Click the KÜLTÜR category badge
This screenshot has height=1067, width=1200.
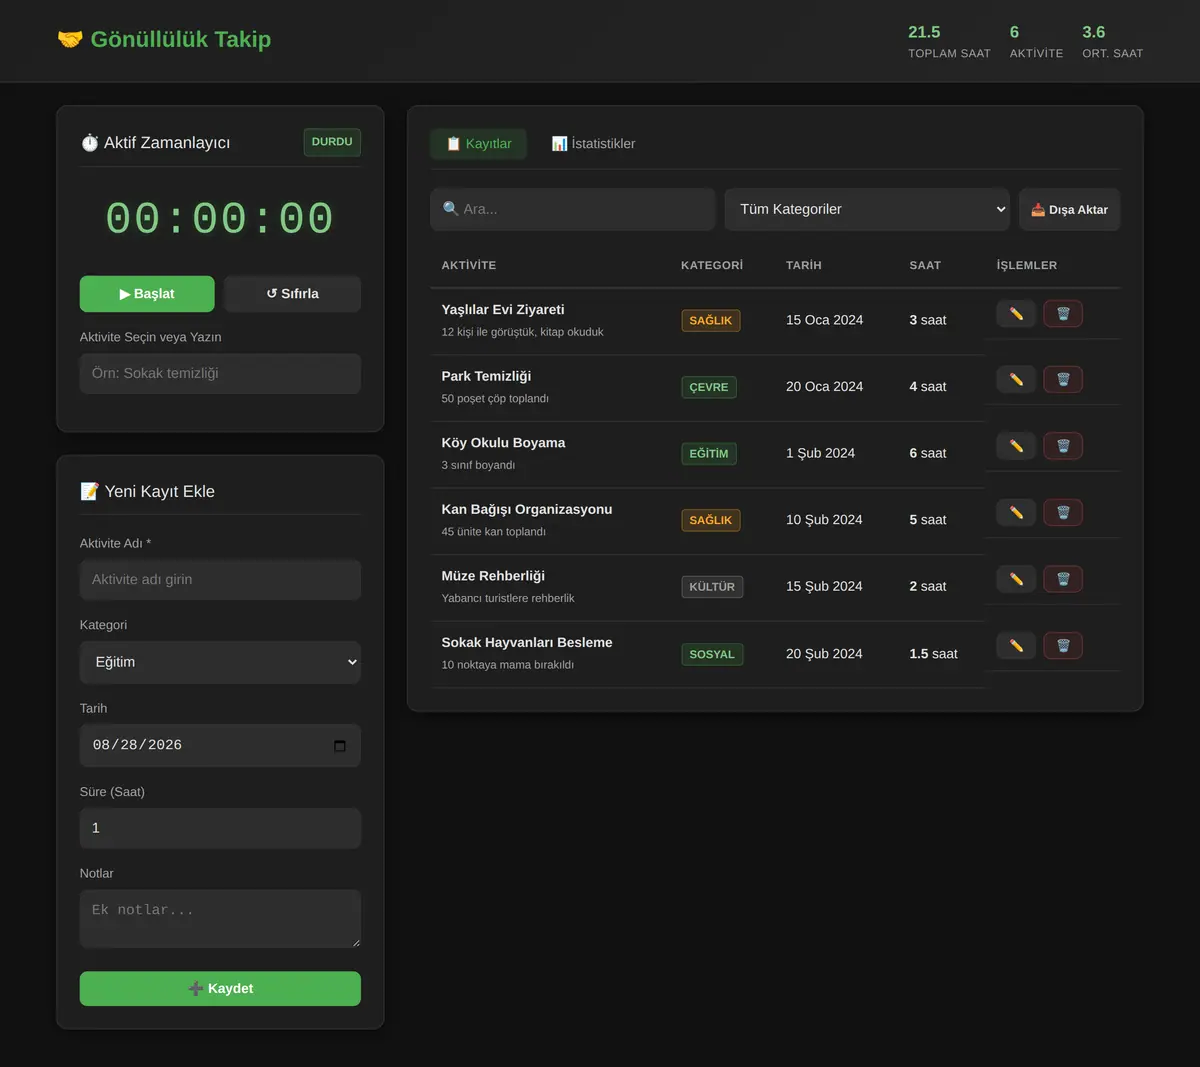click(712, 587)
